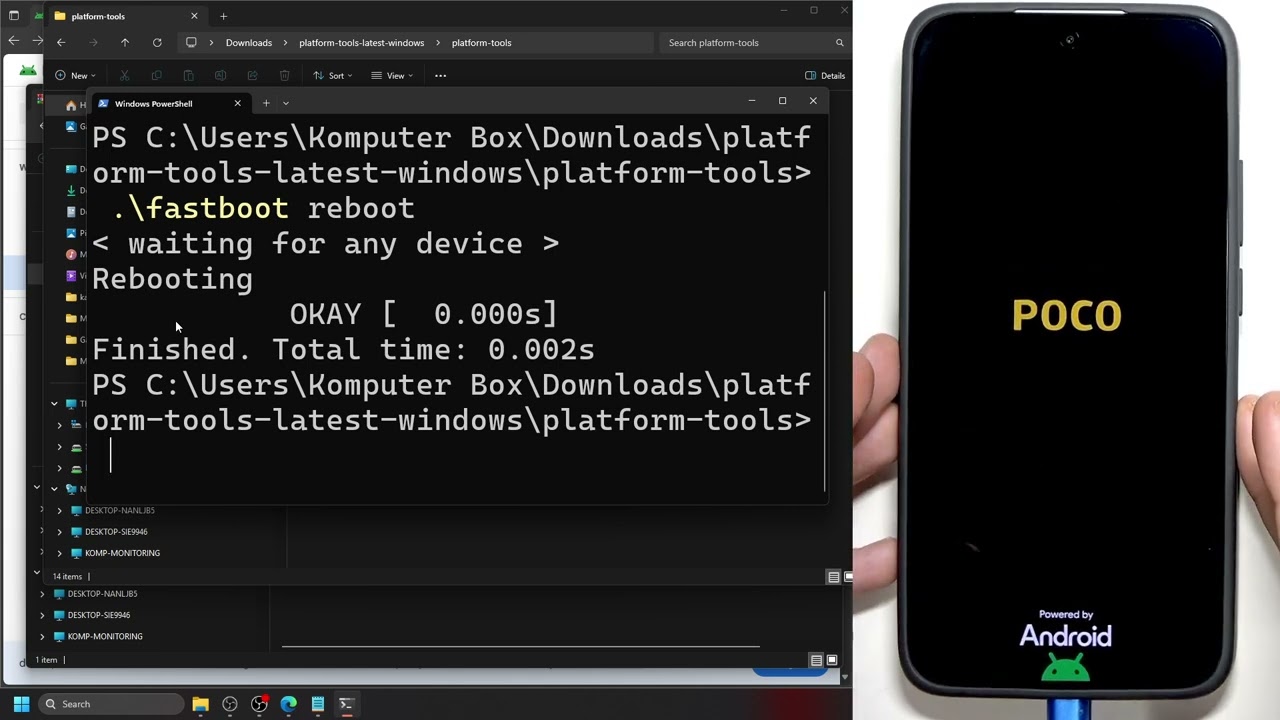Click the platform-tools breadcrumb

481,43
